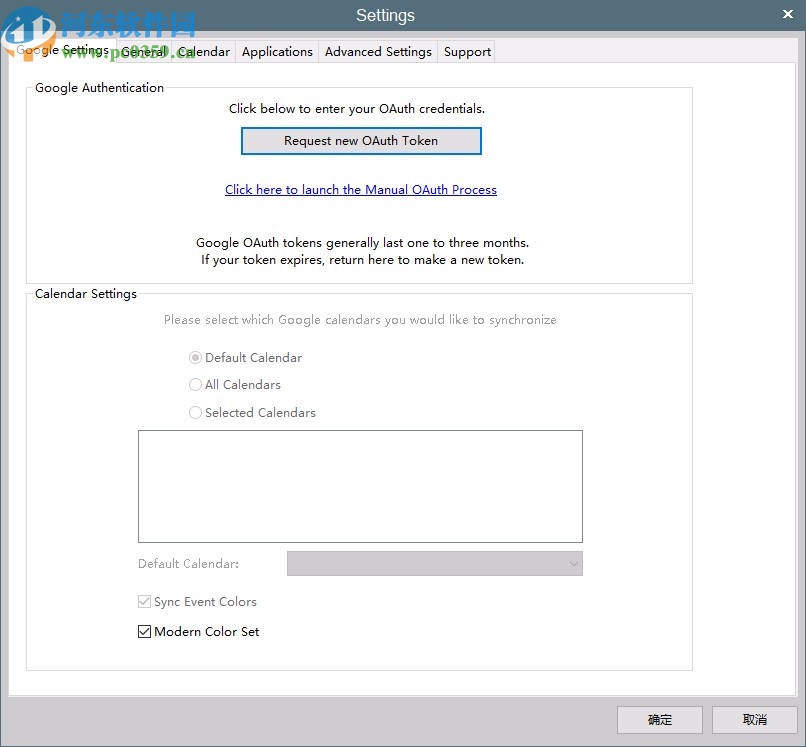Viewport: 806px width, 747px height.
Task: Switch to the General tab
Action: point(144,51)
